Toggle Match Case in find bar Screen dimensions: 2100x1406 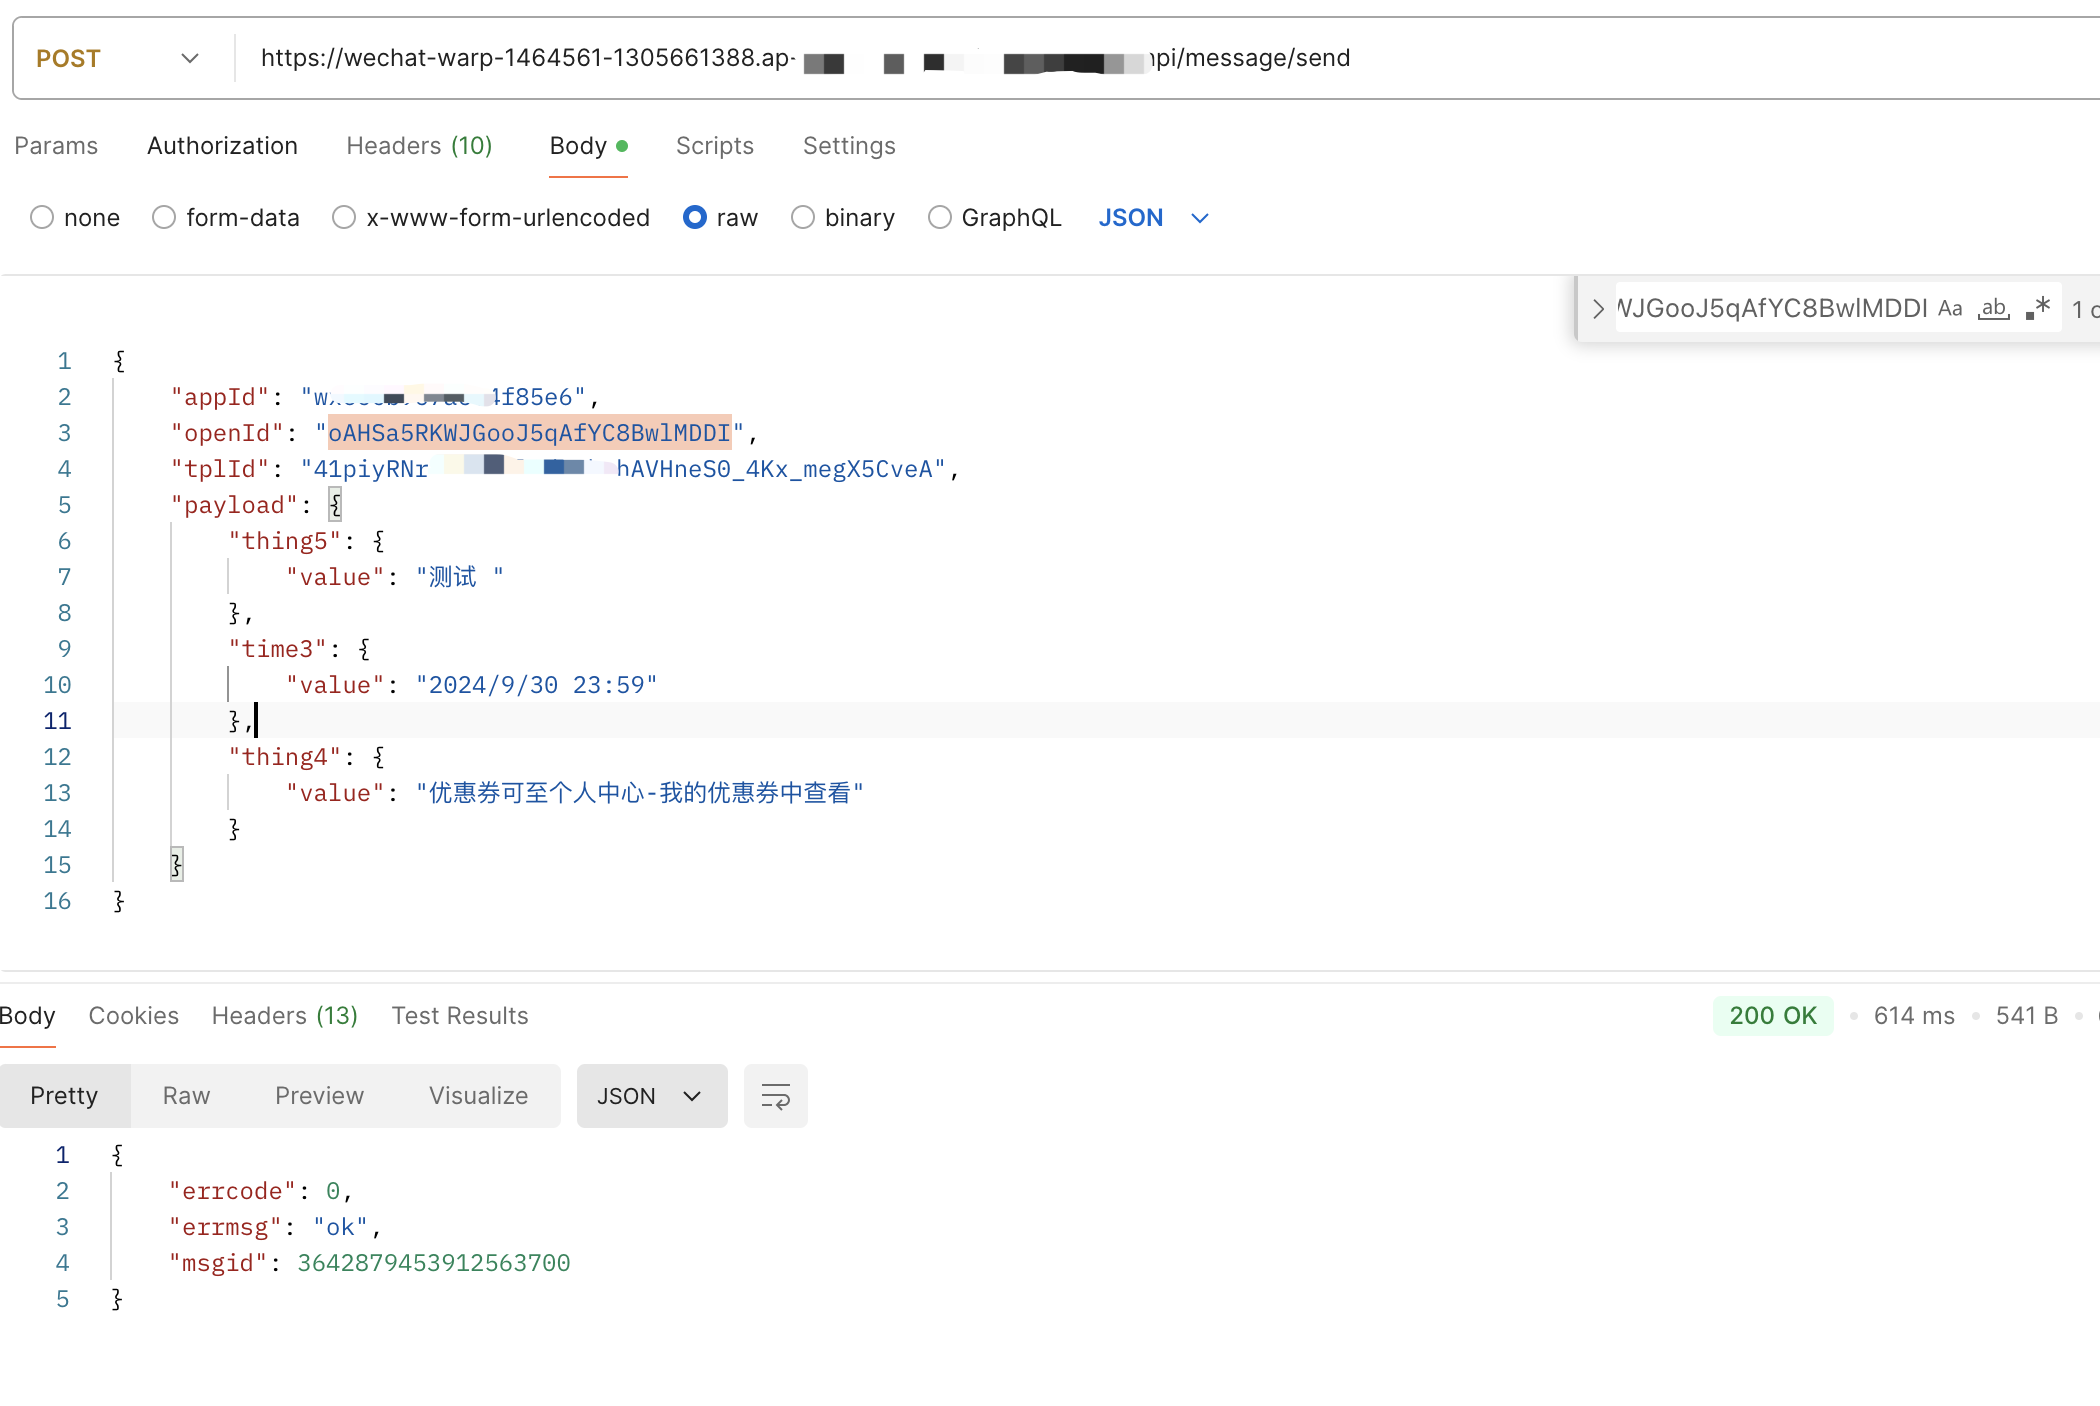1949,308
